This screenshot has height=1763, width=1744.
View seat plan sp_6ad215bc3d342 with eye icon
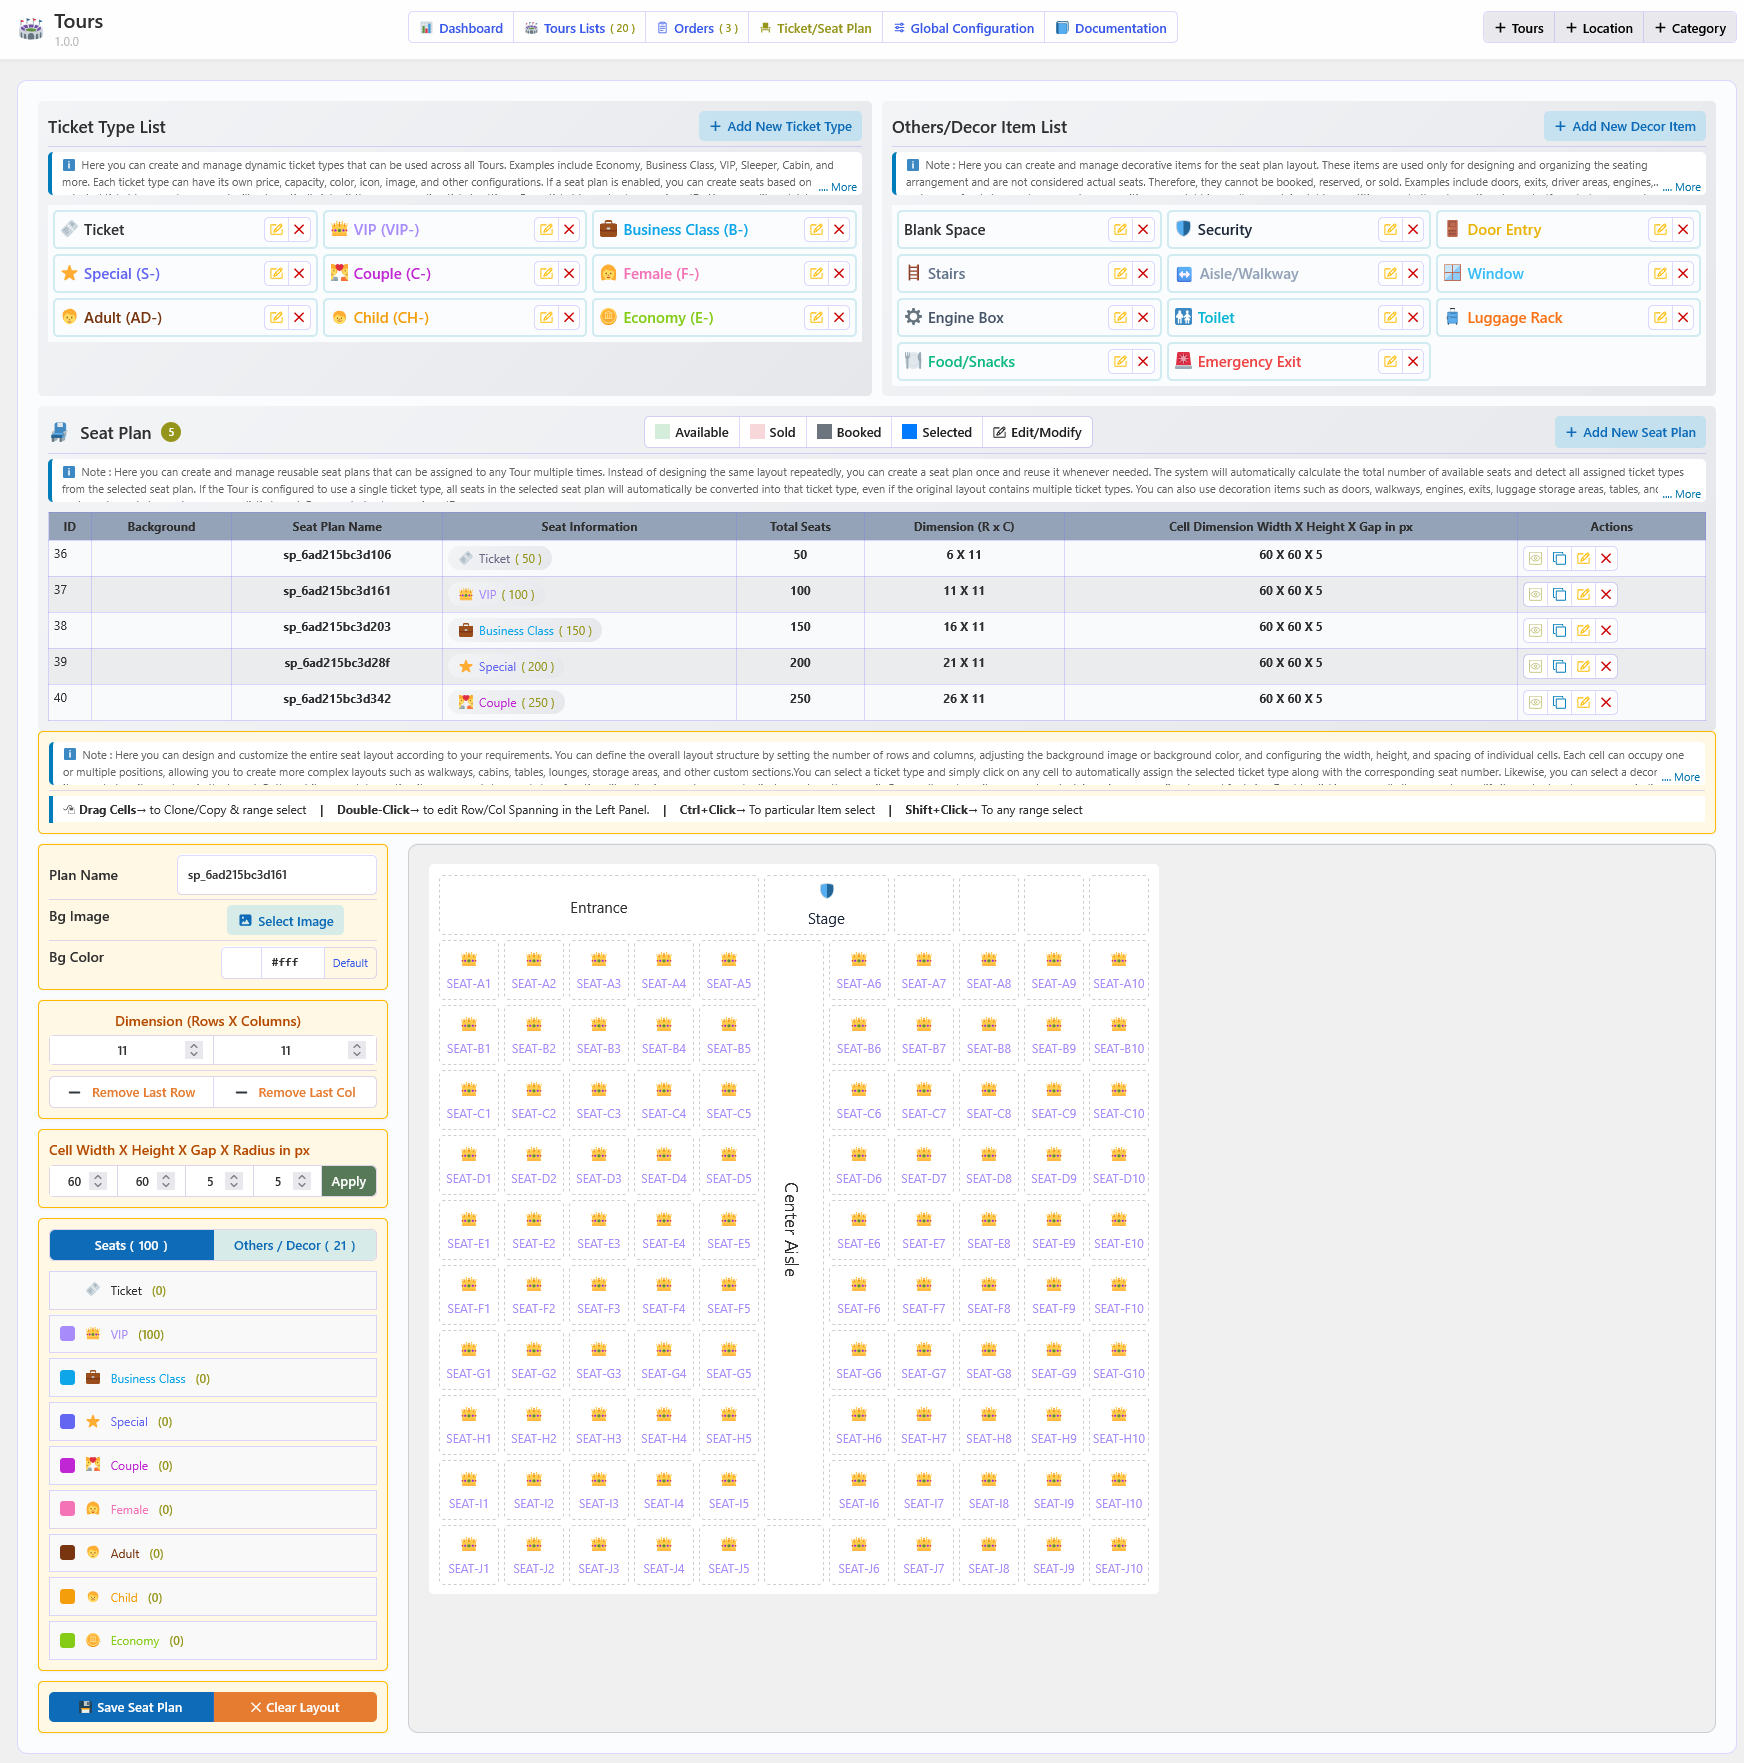coord(1535,703)
